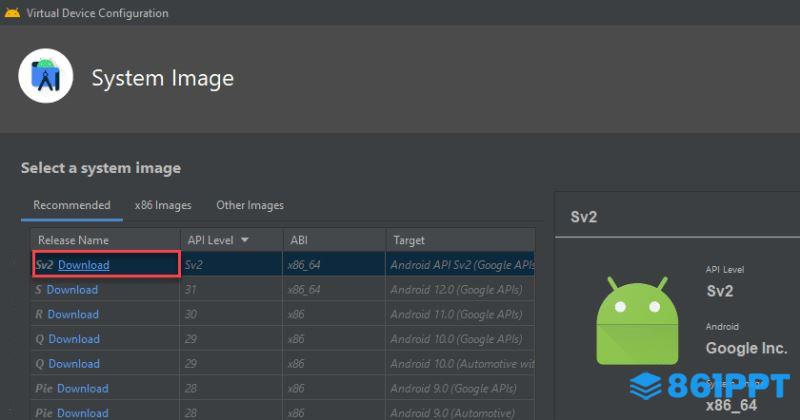Click the Target column header

click(x=460, y=240)
